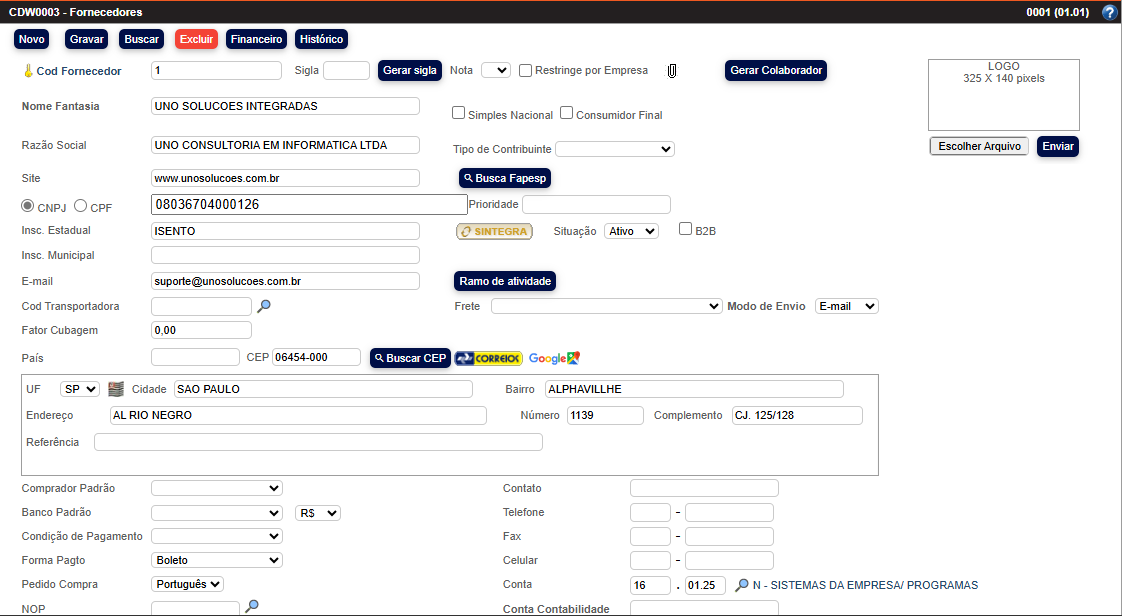The width and height of the screenshot is (1122, 616).
Task: Click the Correios icon beside Buscar CEP
Action: (490, 358)
